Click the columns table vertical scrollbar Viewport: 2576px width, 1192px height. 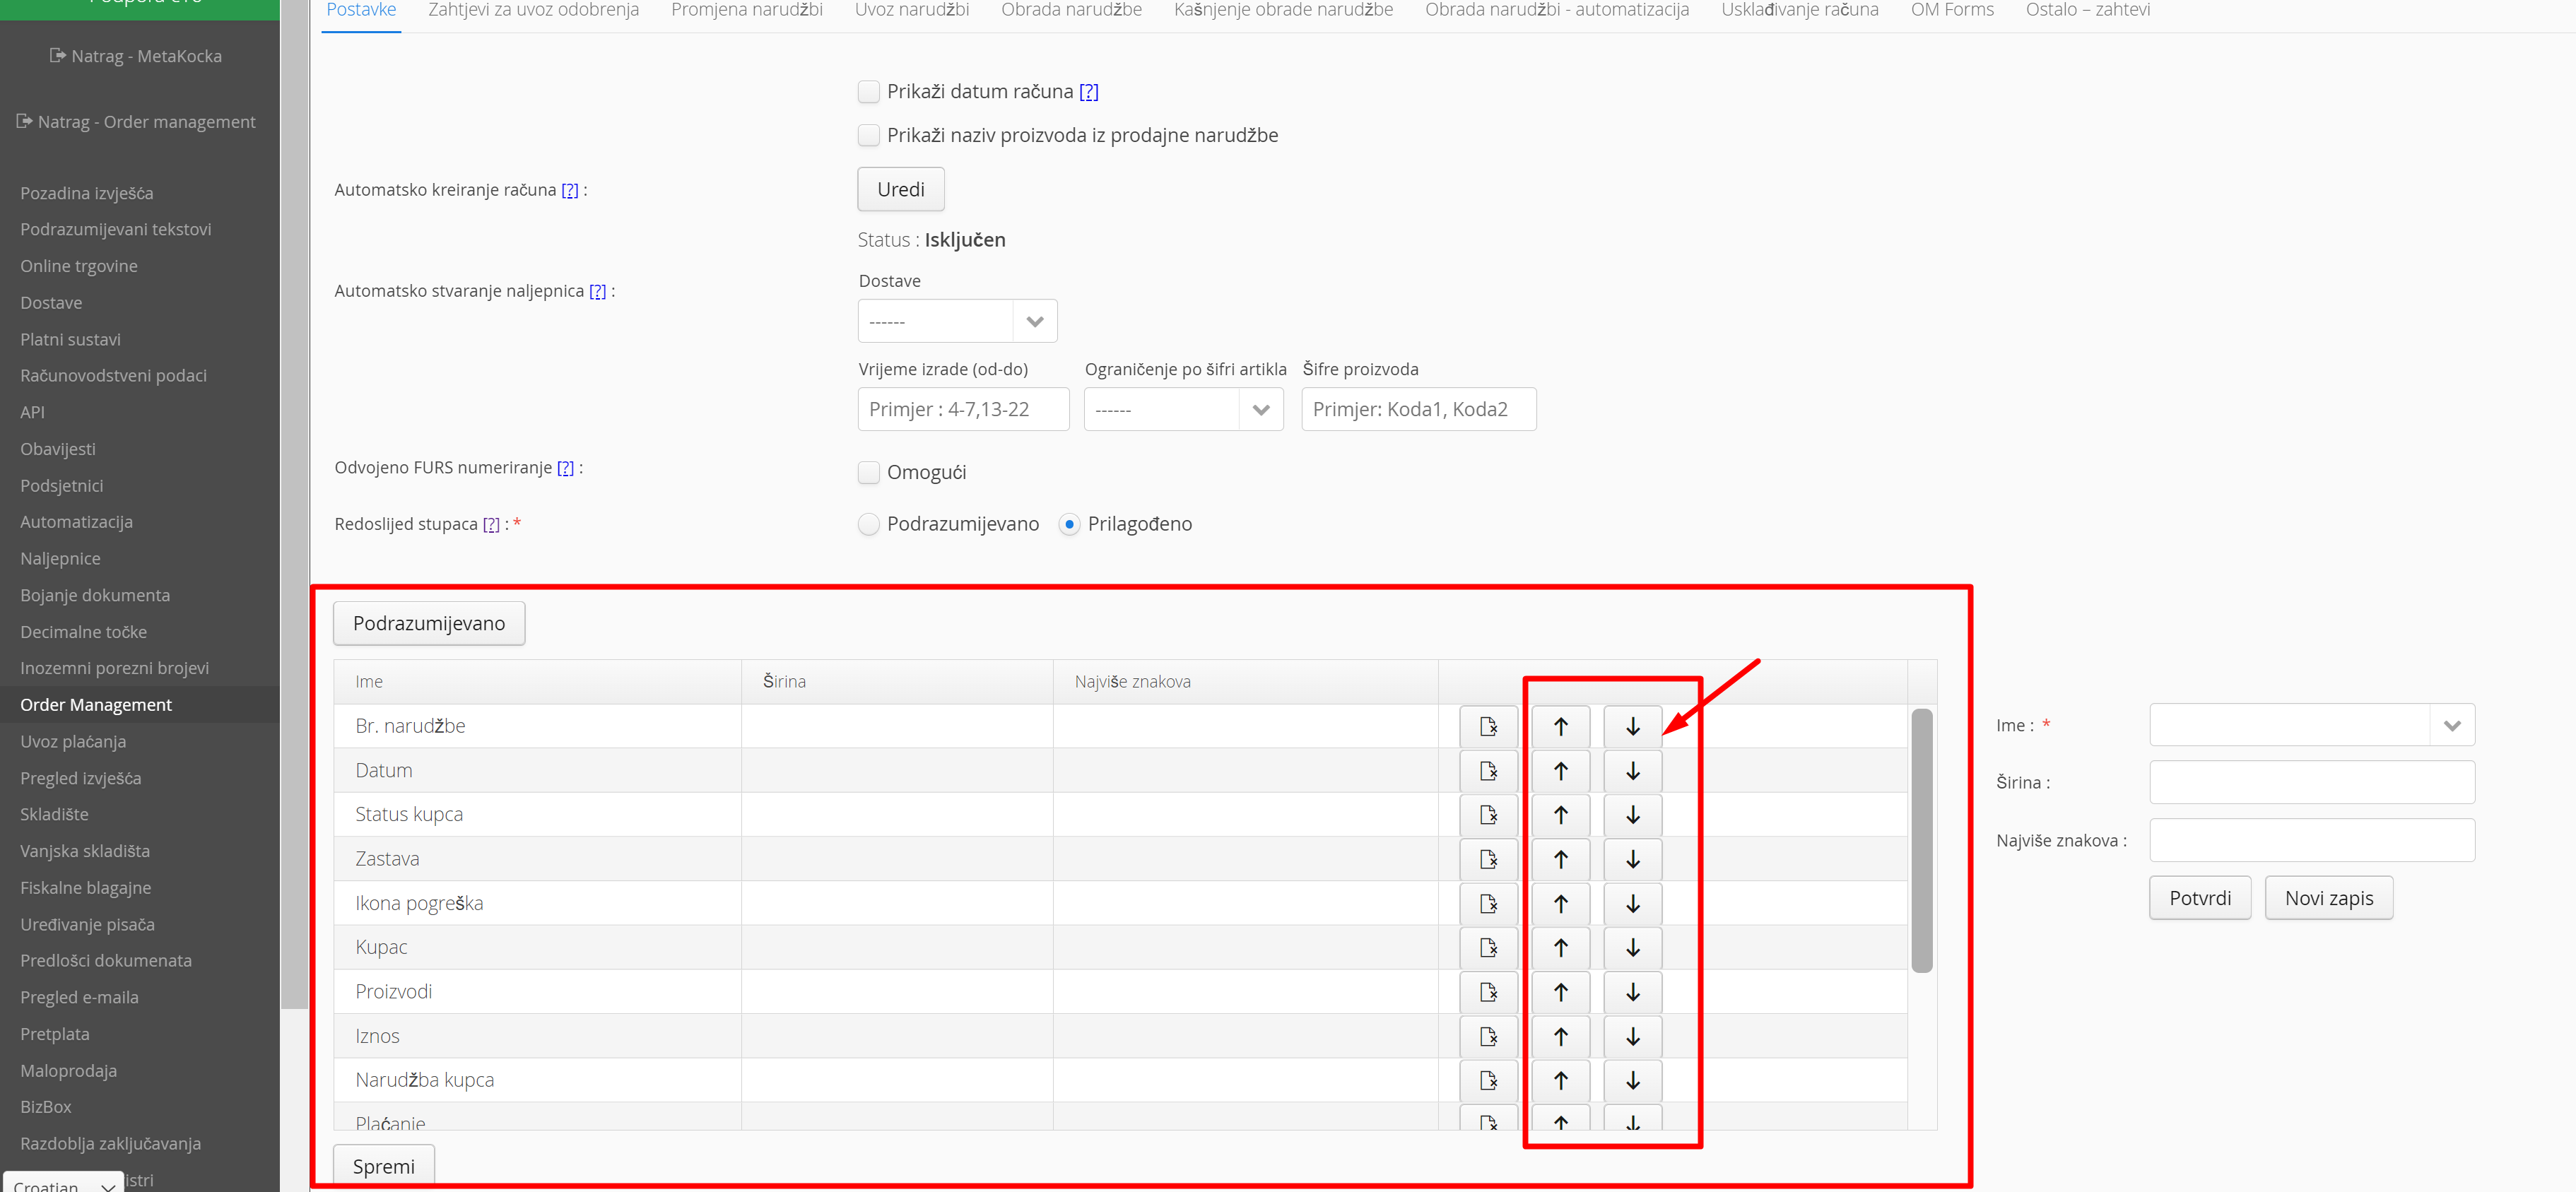(1921, 840)
